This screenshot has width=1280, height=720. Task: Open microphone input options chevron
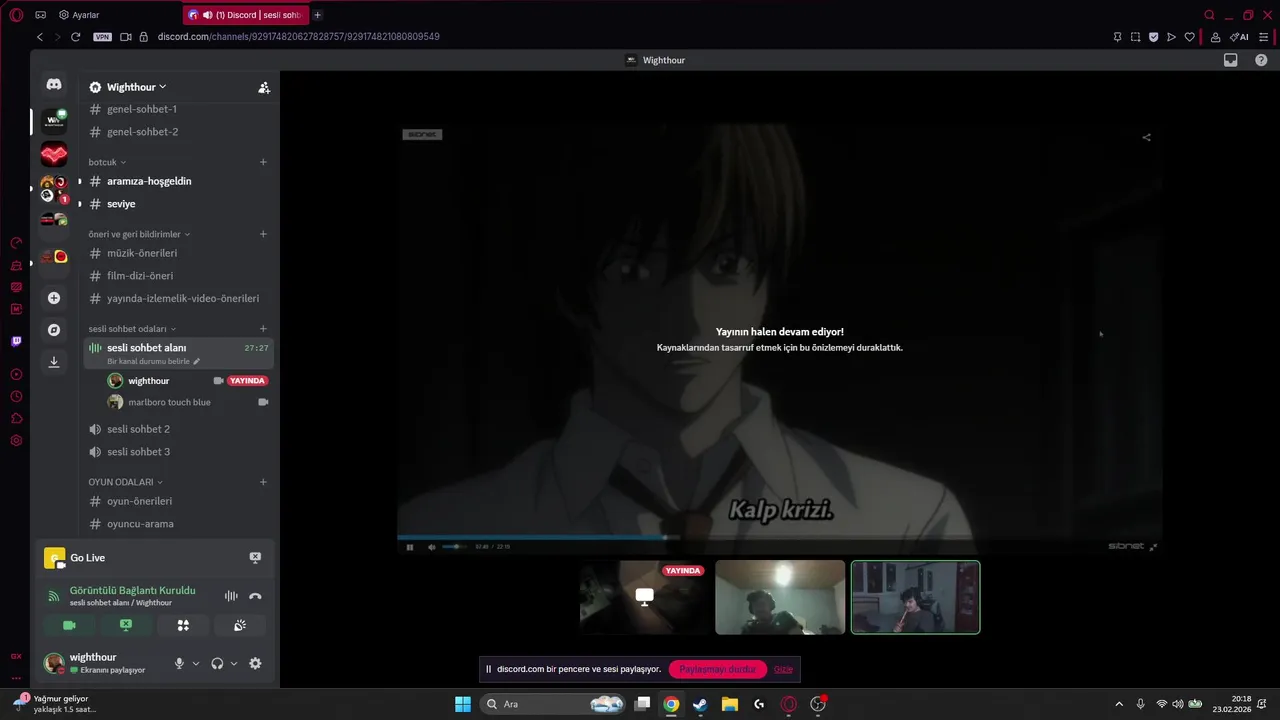196,663
